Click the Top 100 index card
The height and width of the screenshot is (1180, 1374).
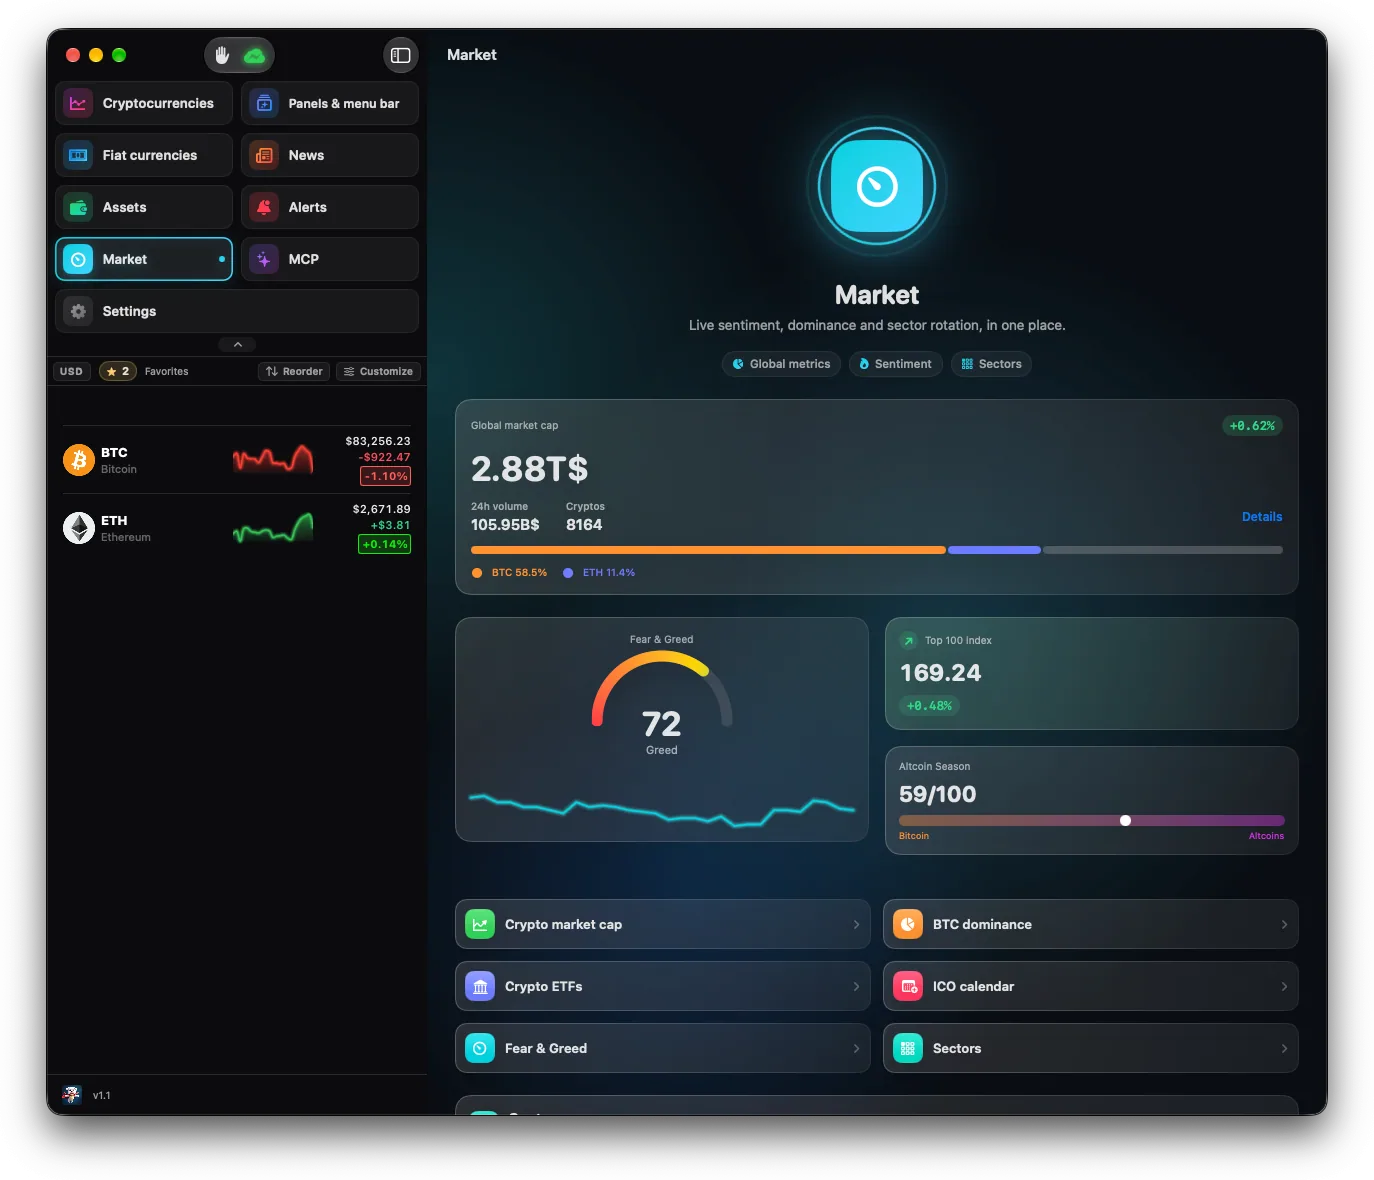[x=1092, y=673]
